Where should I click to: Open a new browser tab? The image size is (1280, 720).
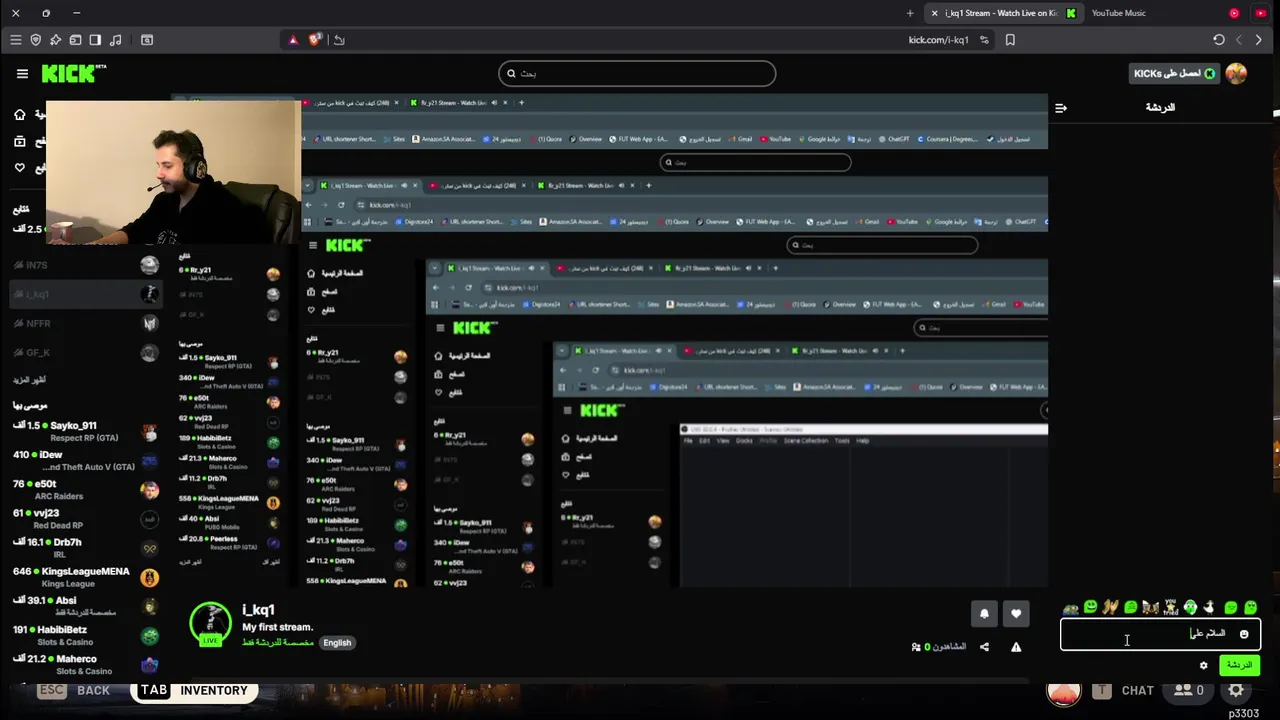tap(910, 13)
